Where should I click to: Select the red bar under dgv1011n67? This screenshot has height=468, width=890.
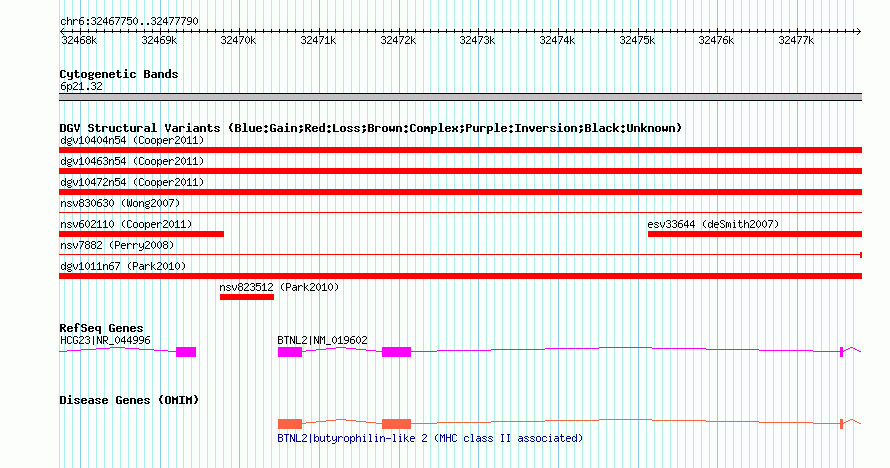click(460, 276)
